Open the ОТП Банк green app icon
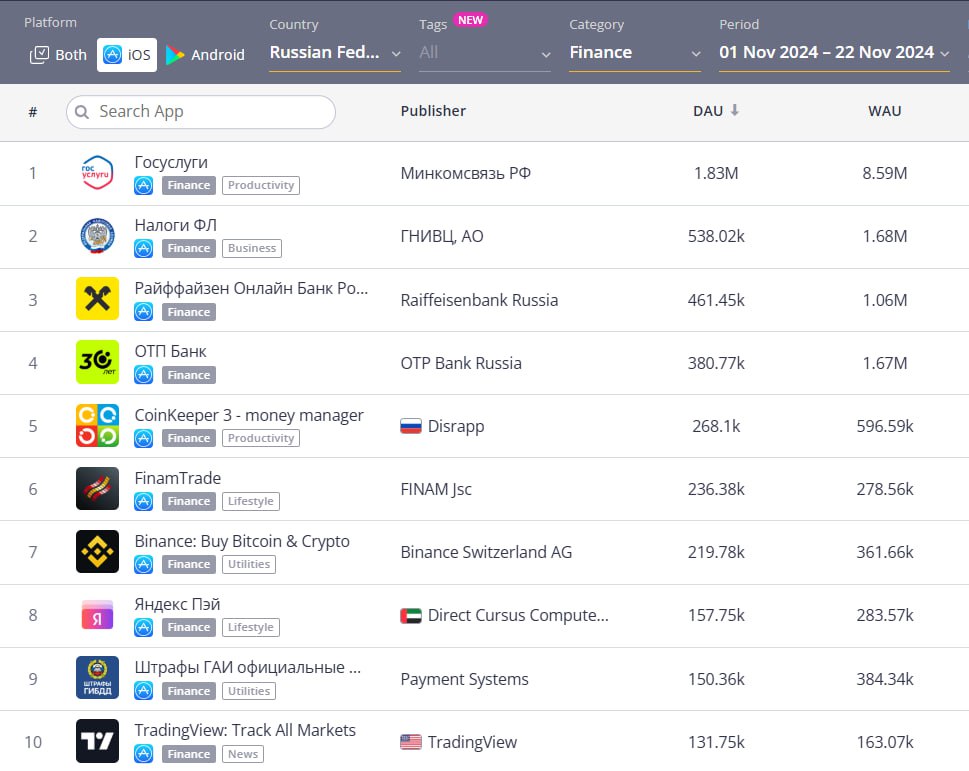 (x=97, y=361)
